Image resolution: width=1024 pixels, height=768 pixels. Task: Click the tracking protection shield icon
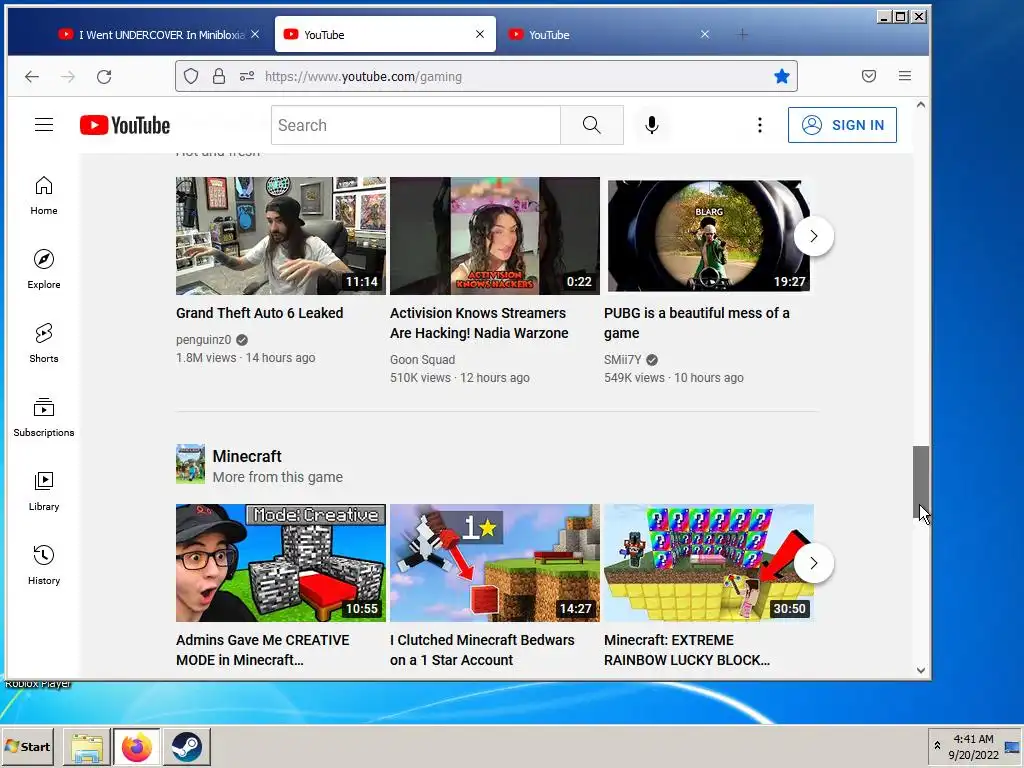pyautogui.click(x=191, y=76)
